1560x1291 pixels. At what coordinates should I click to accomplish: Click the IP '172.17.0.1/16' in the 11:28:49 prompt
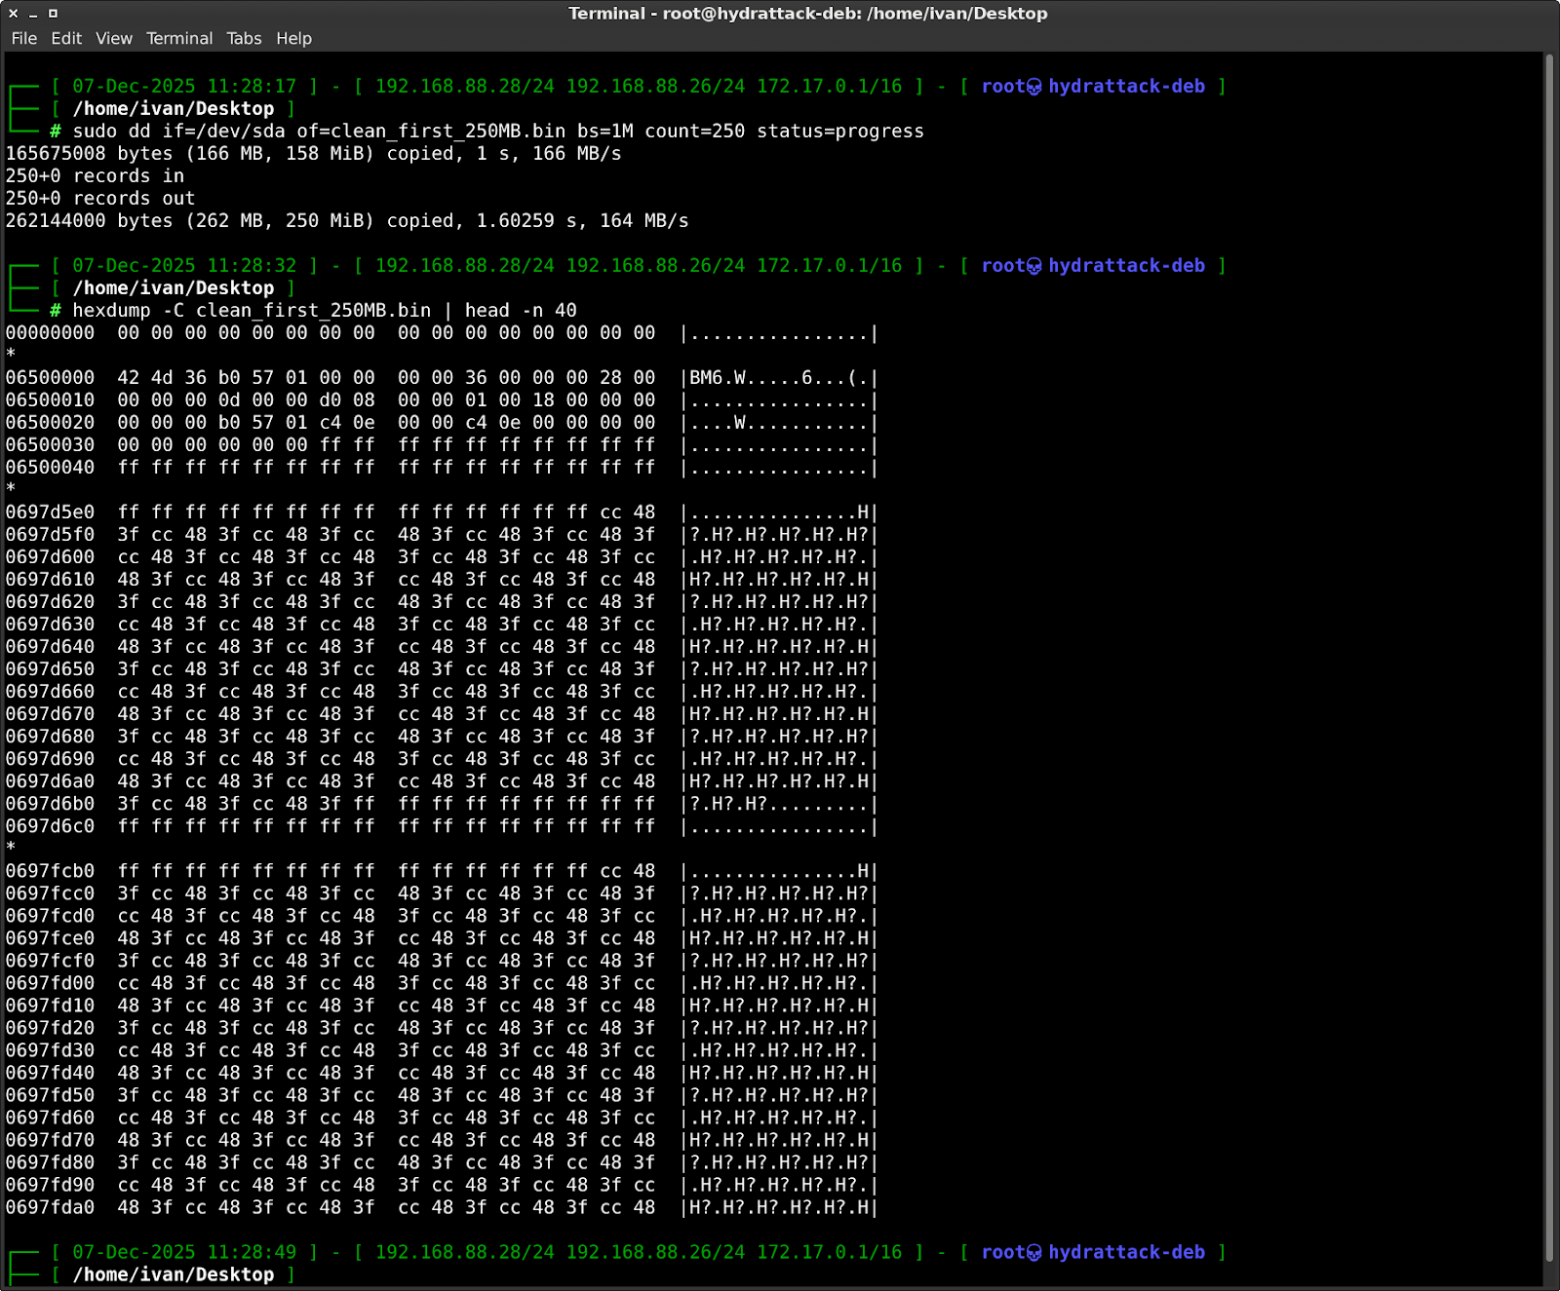(x=829, y=1252)
